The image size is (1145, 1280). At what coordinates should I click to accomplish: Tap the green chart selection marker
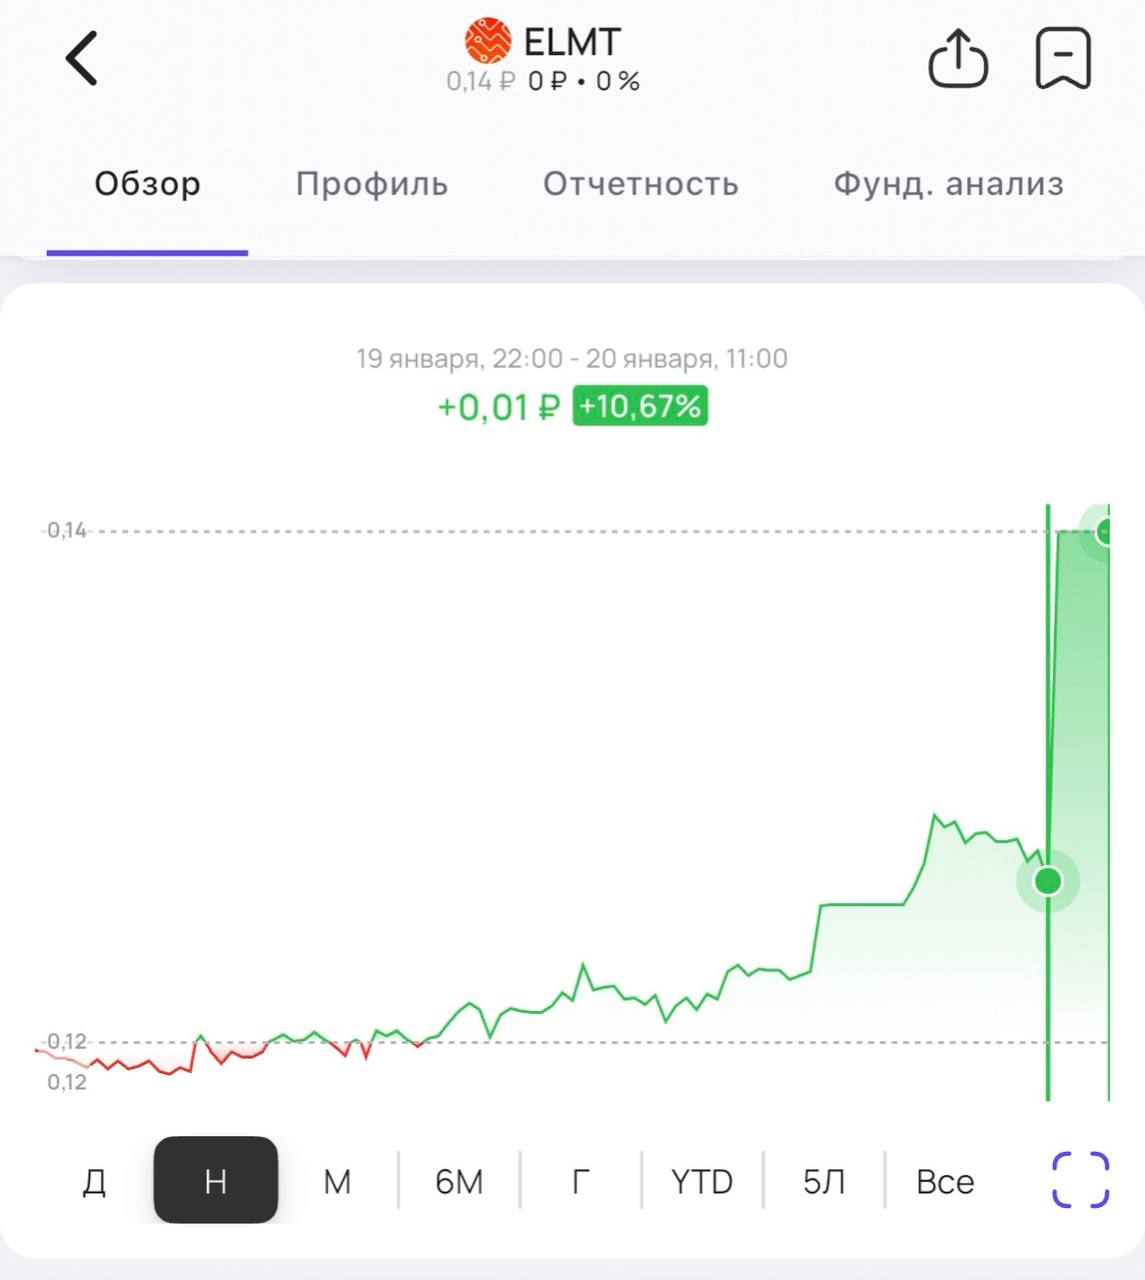(x=1047, y=881)
